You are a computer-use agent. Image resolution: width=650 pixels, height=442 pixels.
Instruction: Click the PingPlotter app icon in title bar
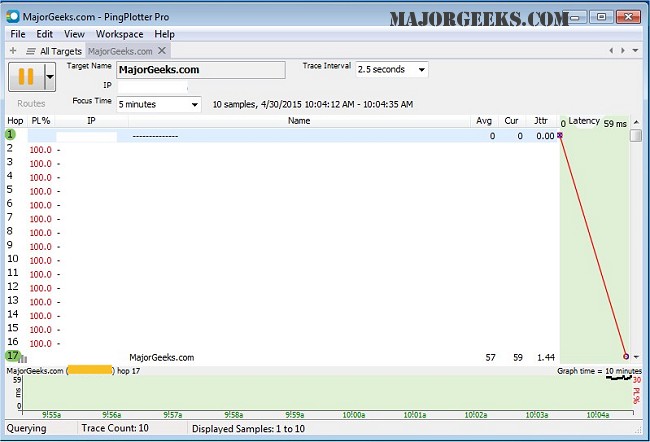[x=13, y=17]
